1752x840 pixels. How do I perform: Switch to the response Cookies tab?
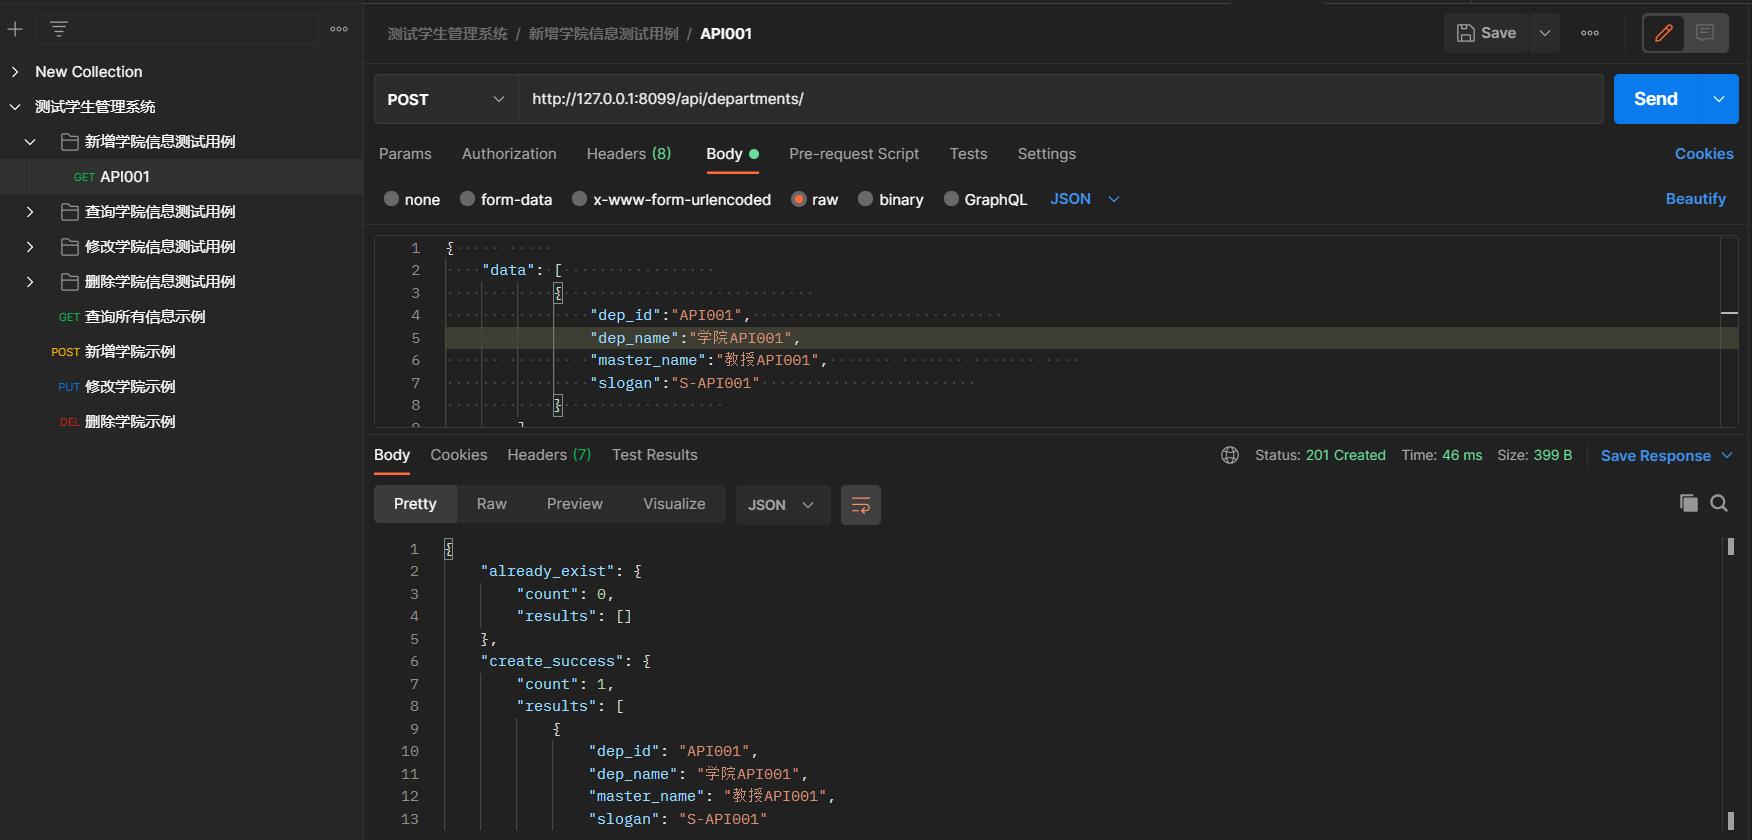coord(459,455)
